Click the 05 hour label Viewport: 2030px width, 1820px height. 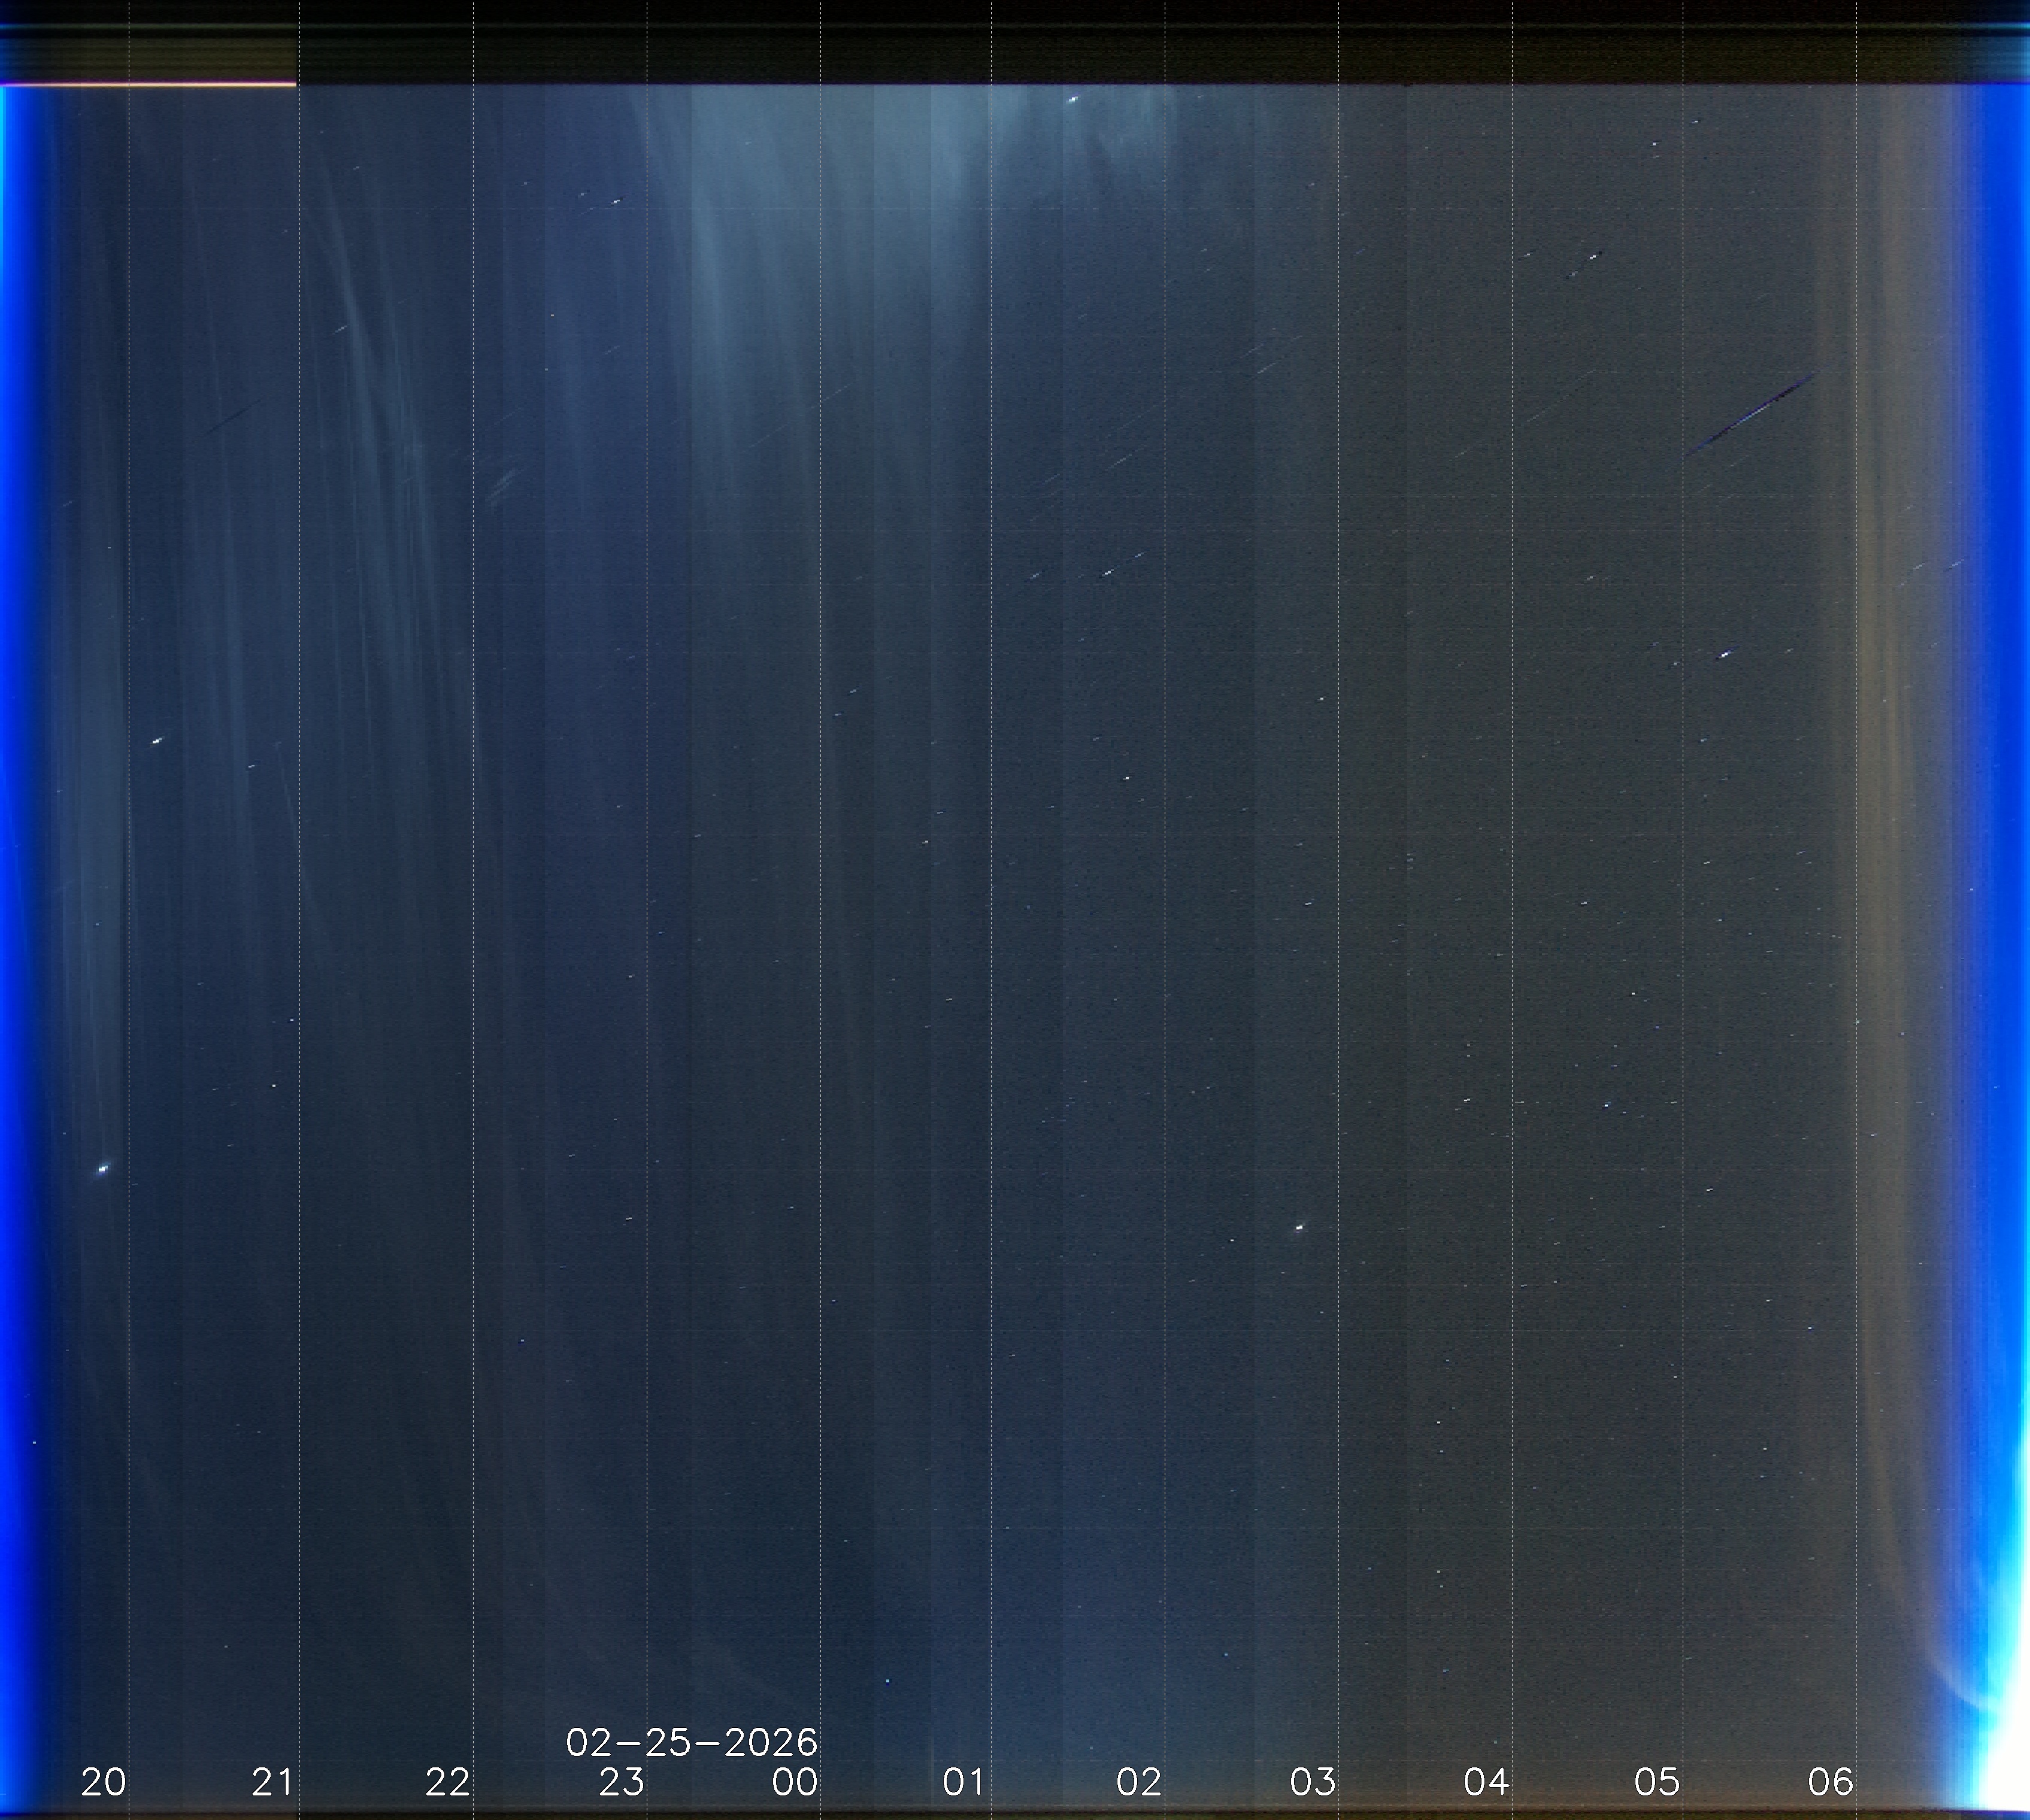click(x=1657, y=1781)
